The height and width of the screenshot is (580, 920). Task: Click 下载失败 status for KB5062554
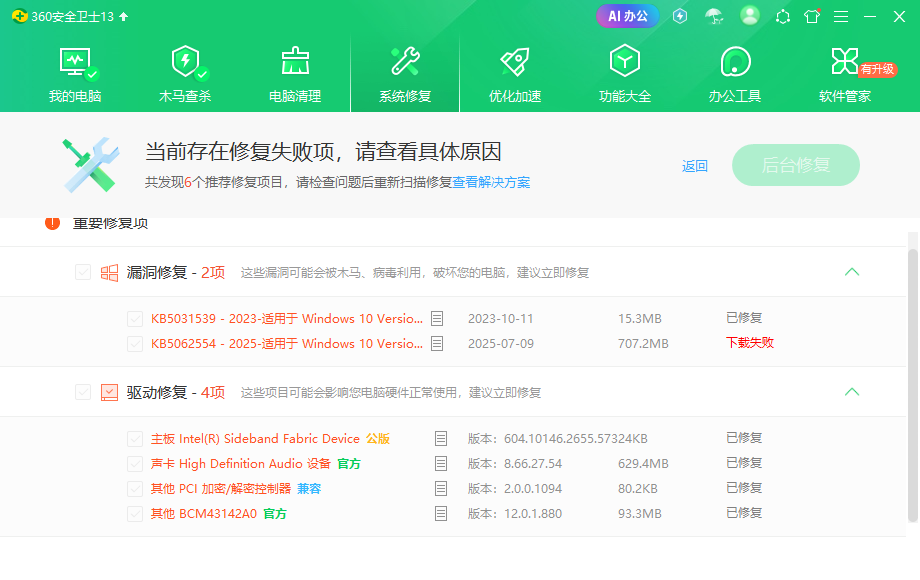pyautogui.click(x=750, y=342)
